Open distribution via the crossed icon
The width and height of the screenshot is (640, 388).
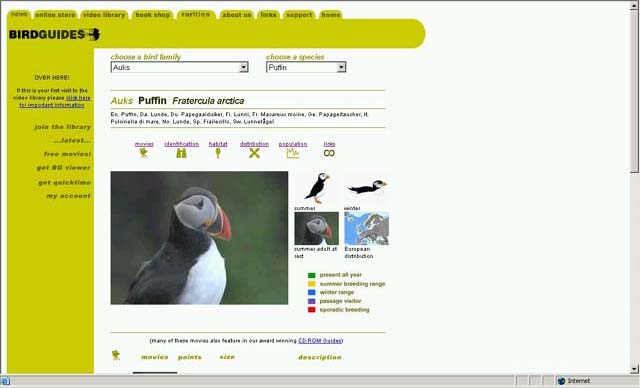tap(254, 153)
